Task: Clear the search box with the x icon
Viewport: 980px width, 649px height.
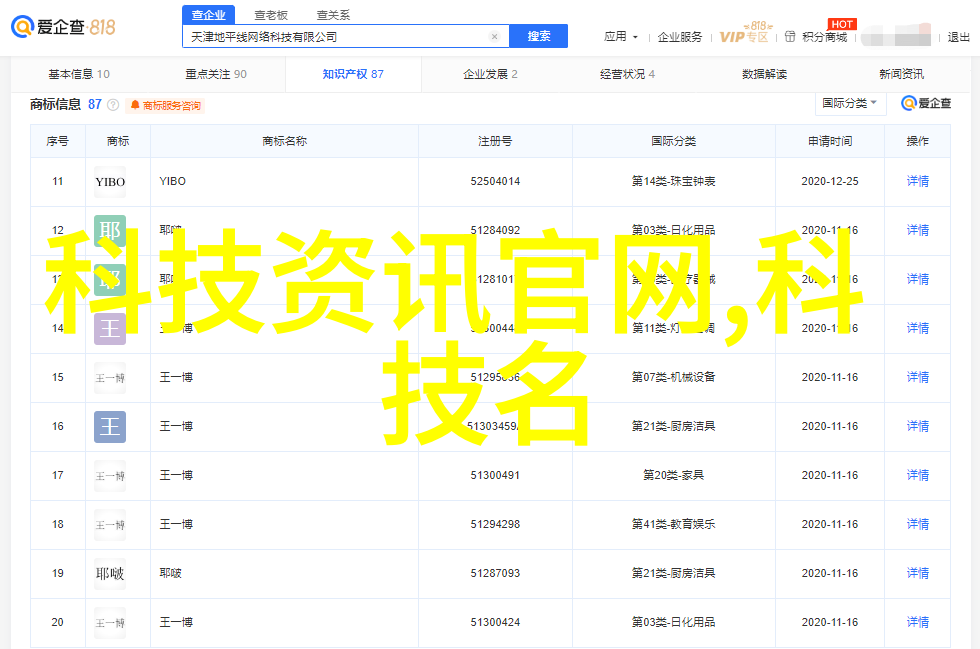Action: [x=494, y=37]
